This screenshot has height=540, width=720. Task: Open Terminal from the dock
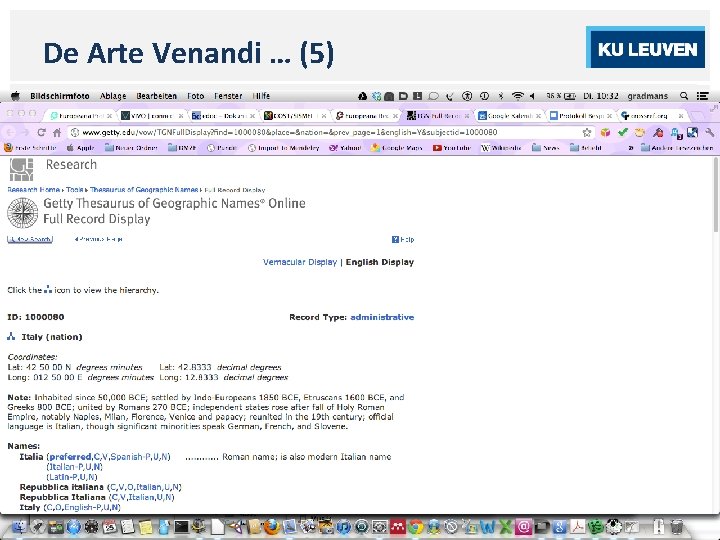coord(181,527)
